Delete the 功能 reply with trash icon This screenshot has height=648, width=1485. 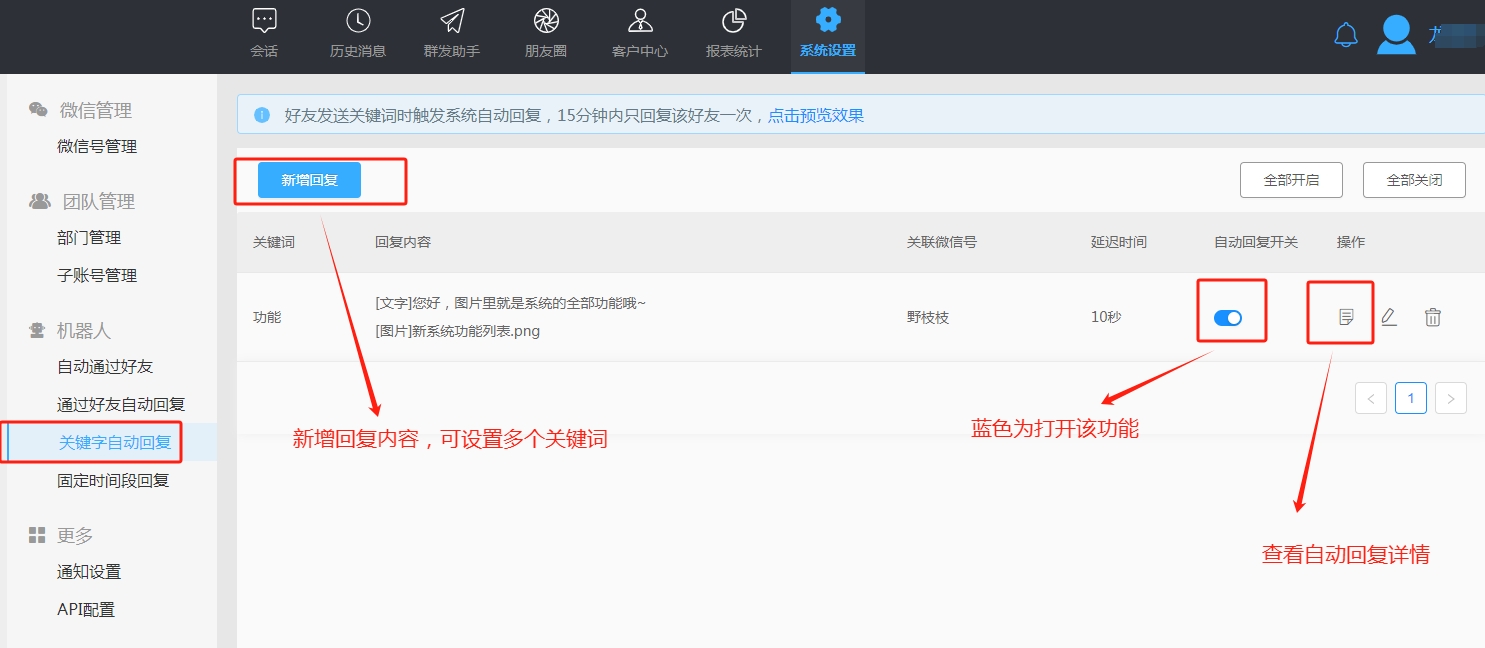tap(1433, 317)
